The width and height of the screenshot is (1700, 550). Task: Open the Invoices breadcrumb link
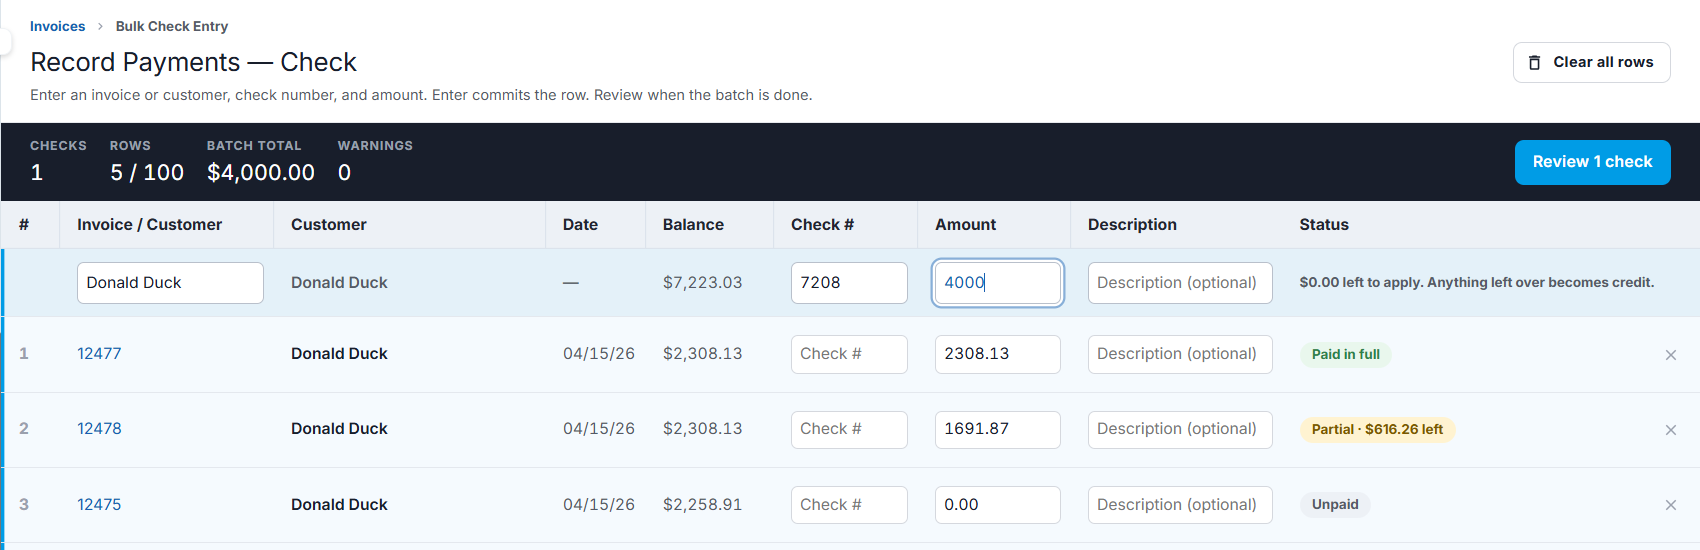(x=57, y=26)
